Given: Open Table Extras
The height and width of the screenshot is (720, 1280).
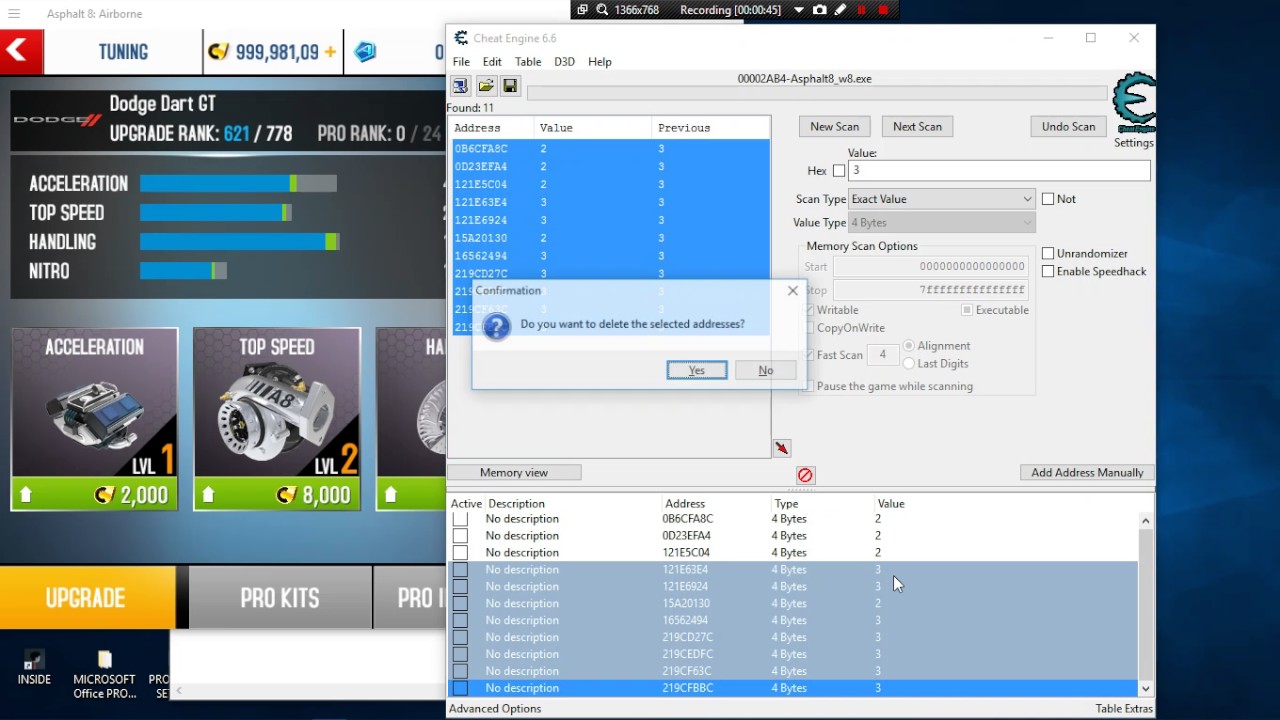Looking at the screenshot, I should point(1124,709).
